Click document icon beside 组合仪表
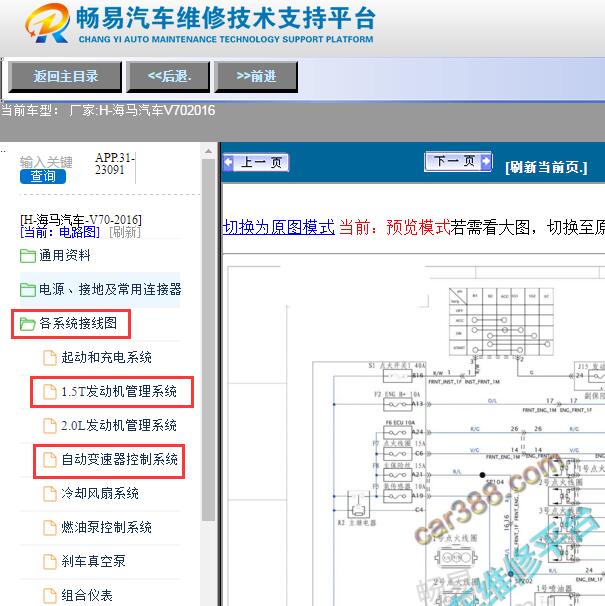The width and height of the screenshot is (605, 606). coord(49,596)
